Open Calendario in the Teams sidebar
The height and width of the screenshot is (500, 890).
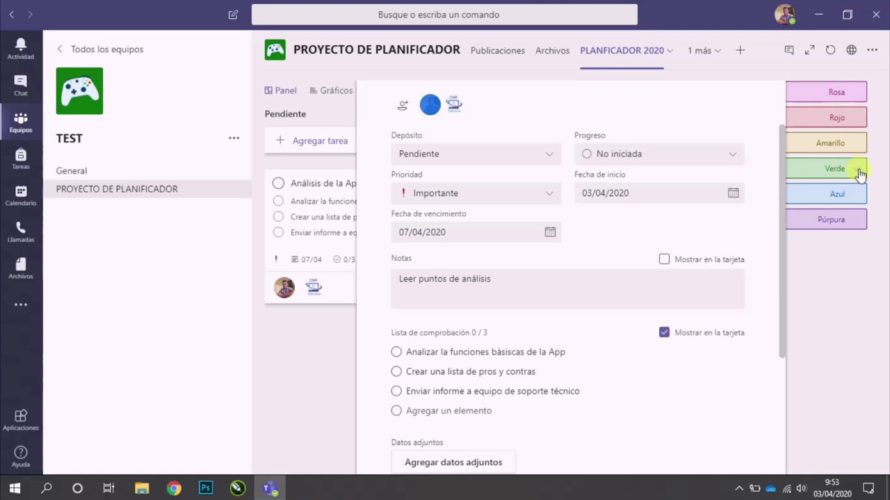[20, 195]
